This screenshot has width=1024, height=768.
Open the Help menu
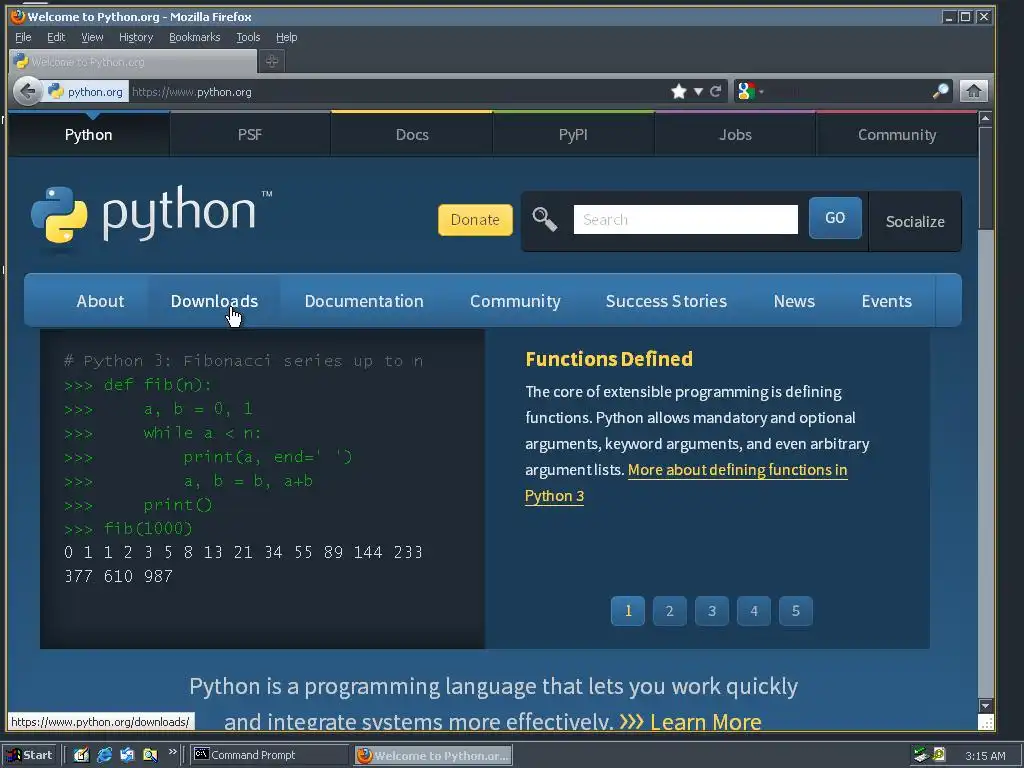(287, 37)
